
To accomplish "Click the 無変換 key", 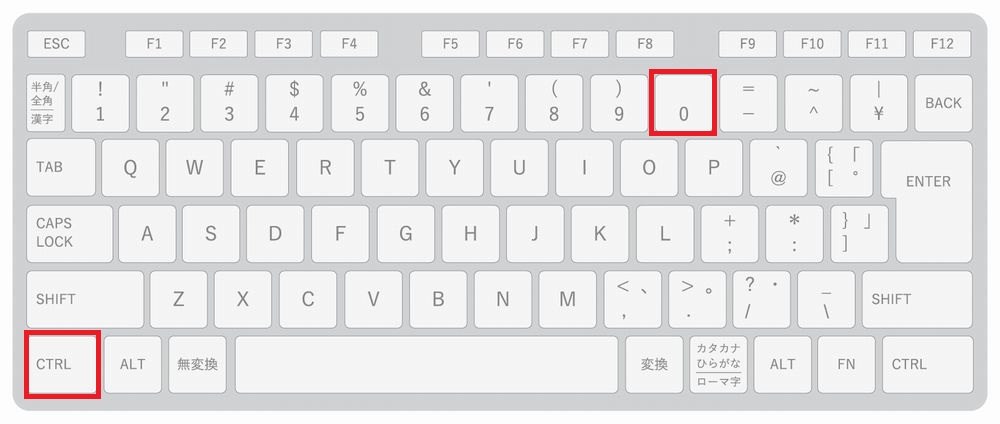I will click(197, 365).
